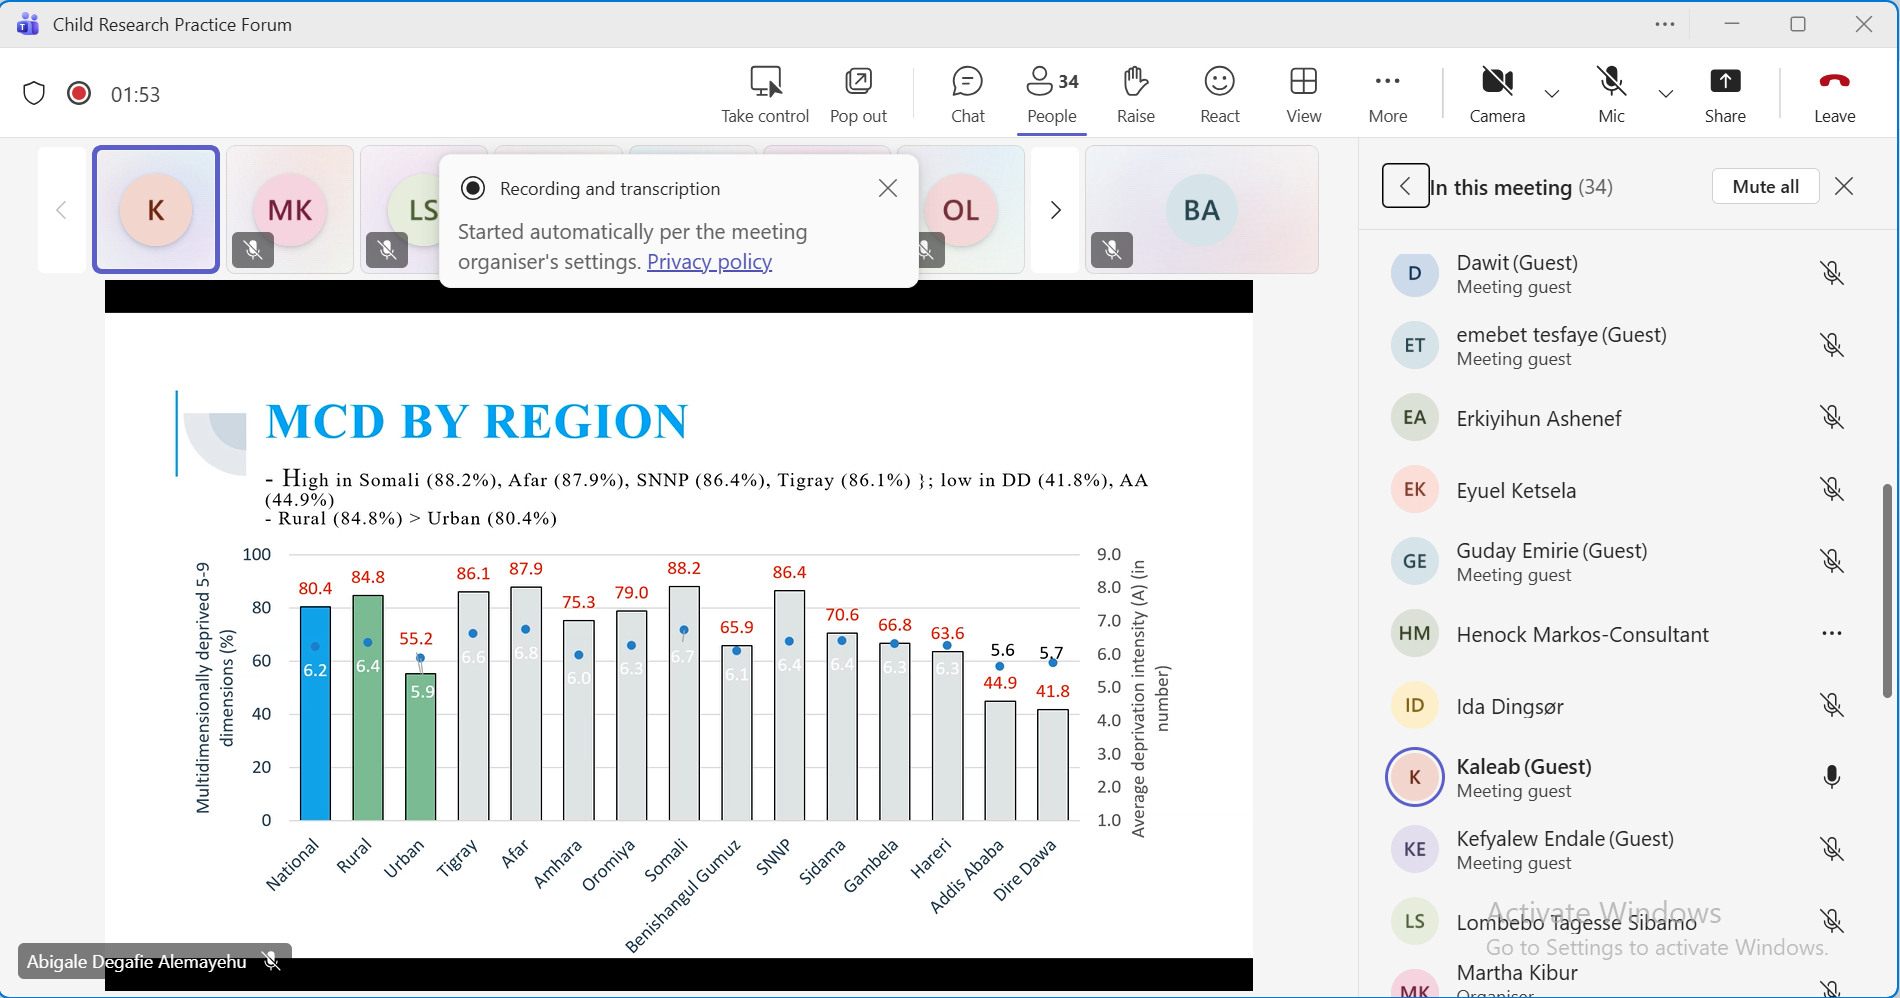Screen dimensions: 1900x998
Task: Toggle the Camera on
Action: pyautogui.click(x=1497, y=94)
